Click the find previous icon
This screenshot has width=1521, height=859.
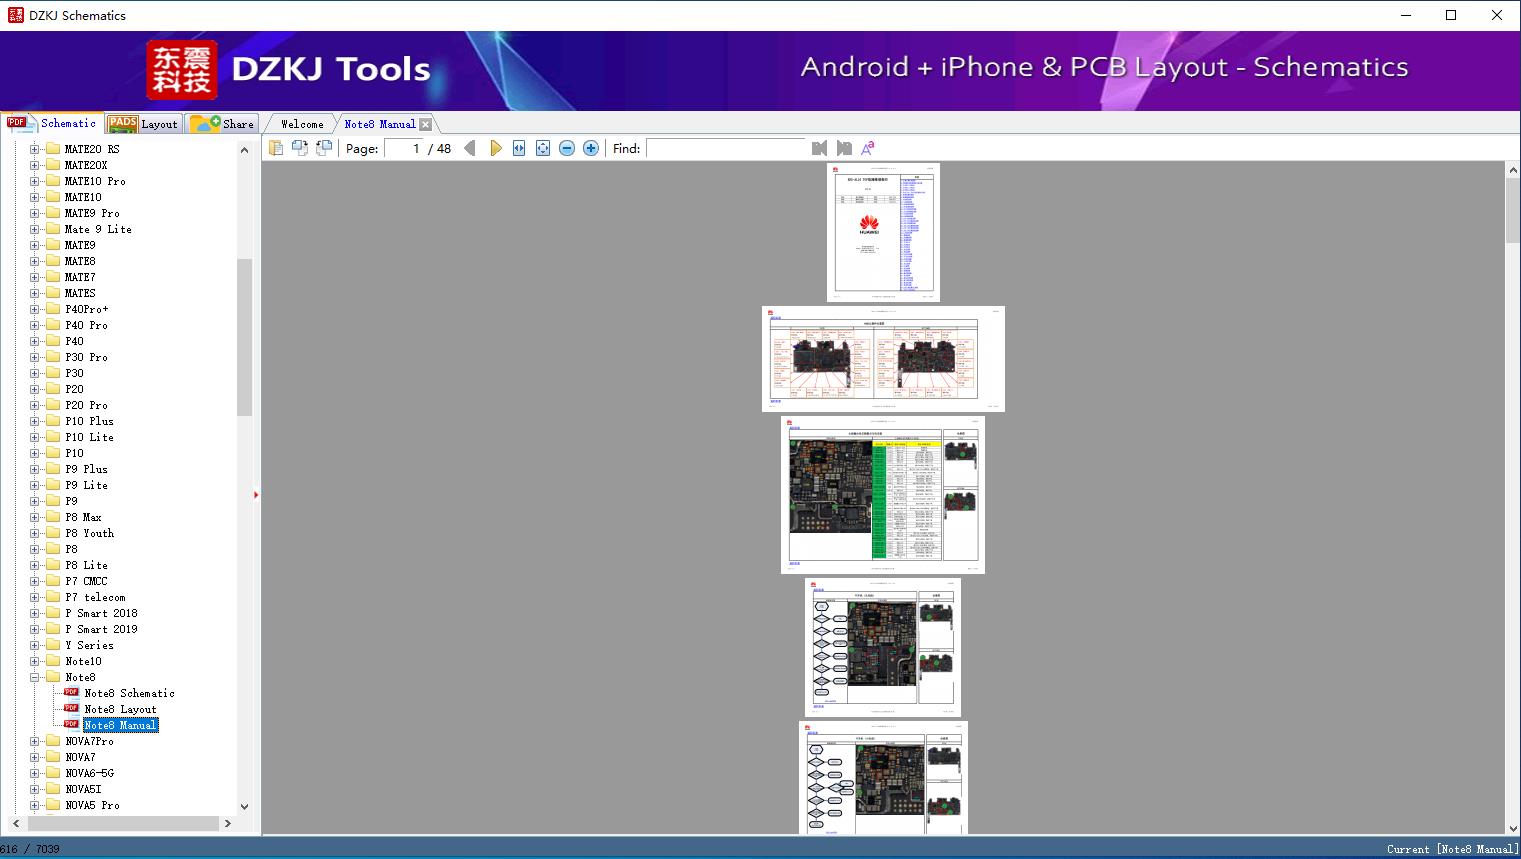tap(820, 148)
